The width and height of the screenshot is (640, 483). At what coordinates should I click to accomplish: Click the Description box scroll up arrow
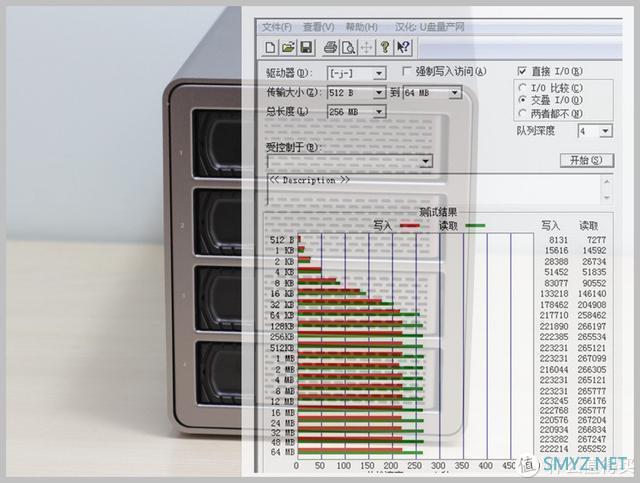(x=607, y=181)
